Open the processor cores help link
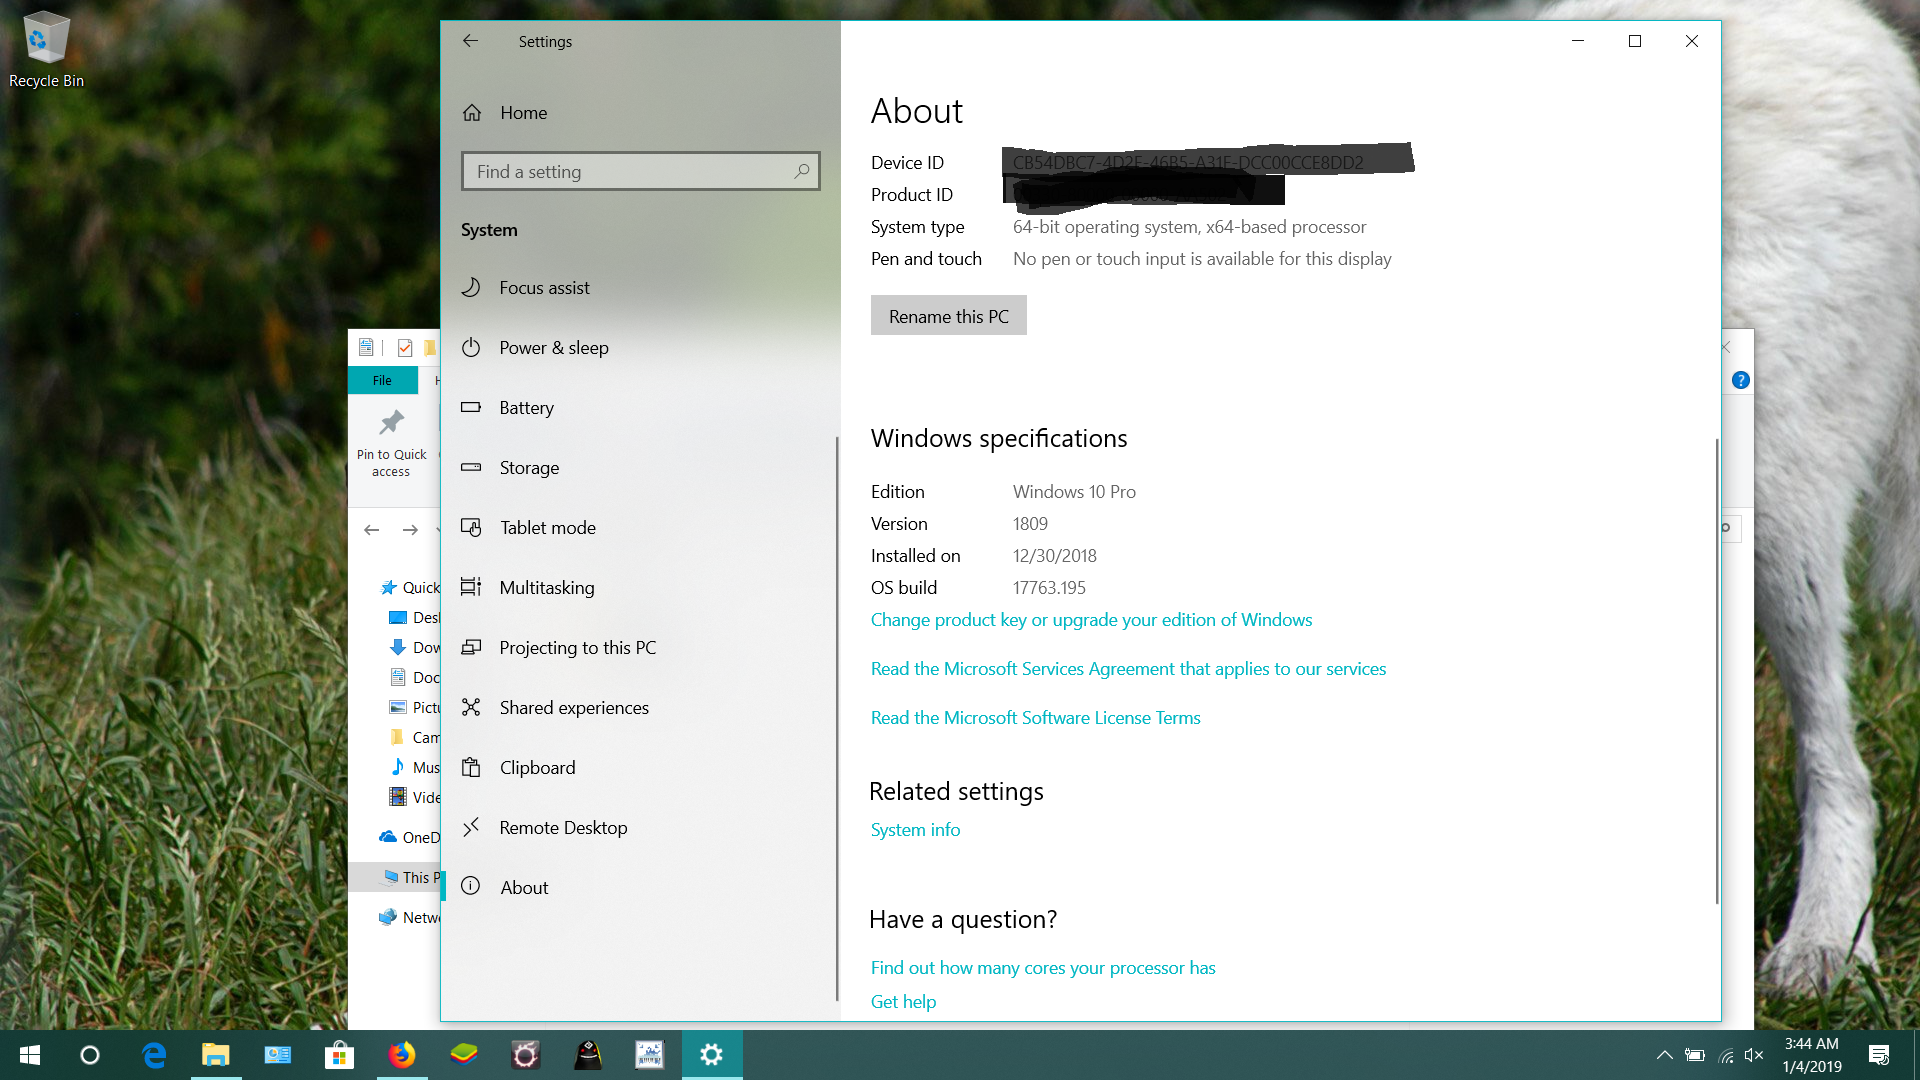The image size is (1920, 1080). (1043, 968)
